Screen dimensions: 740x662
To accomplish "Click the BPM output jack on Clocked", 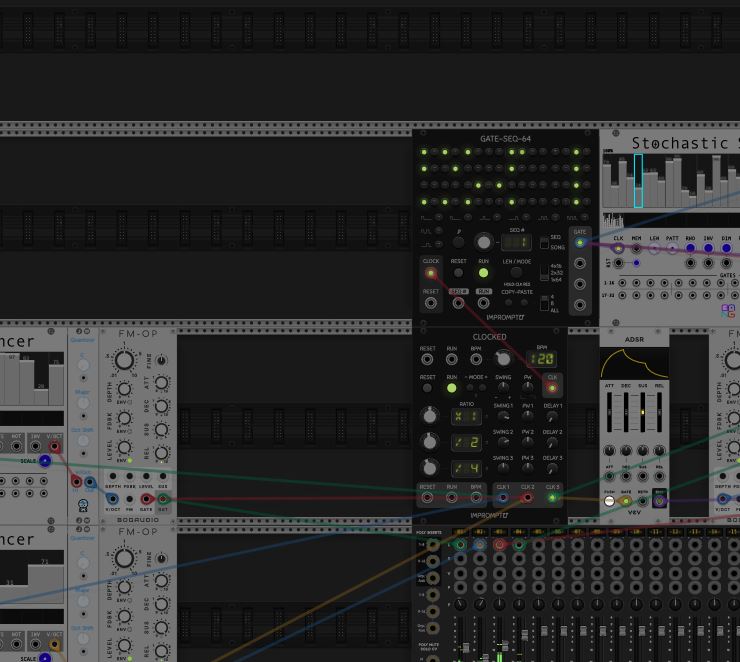I will pyautogui.click(x=476, y=497).
